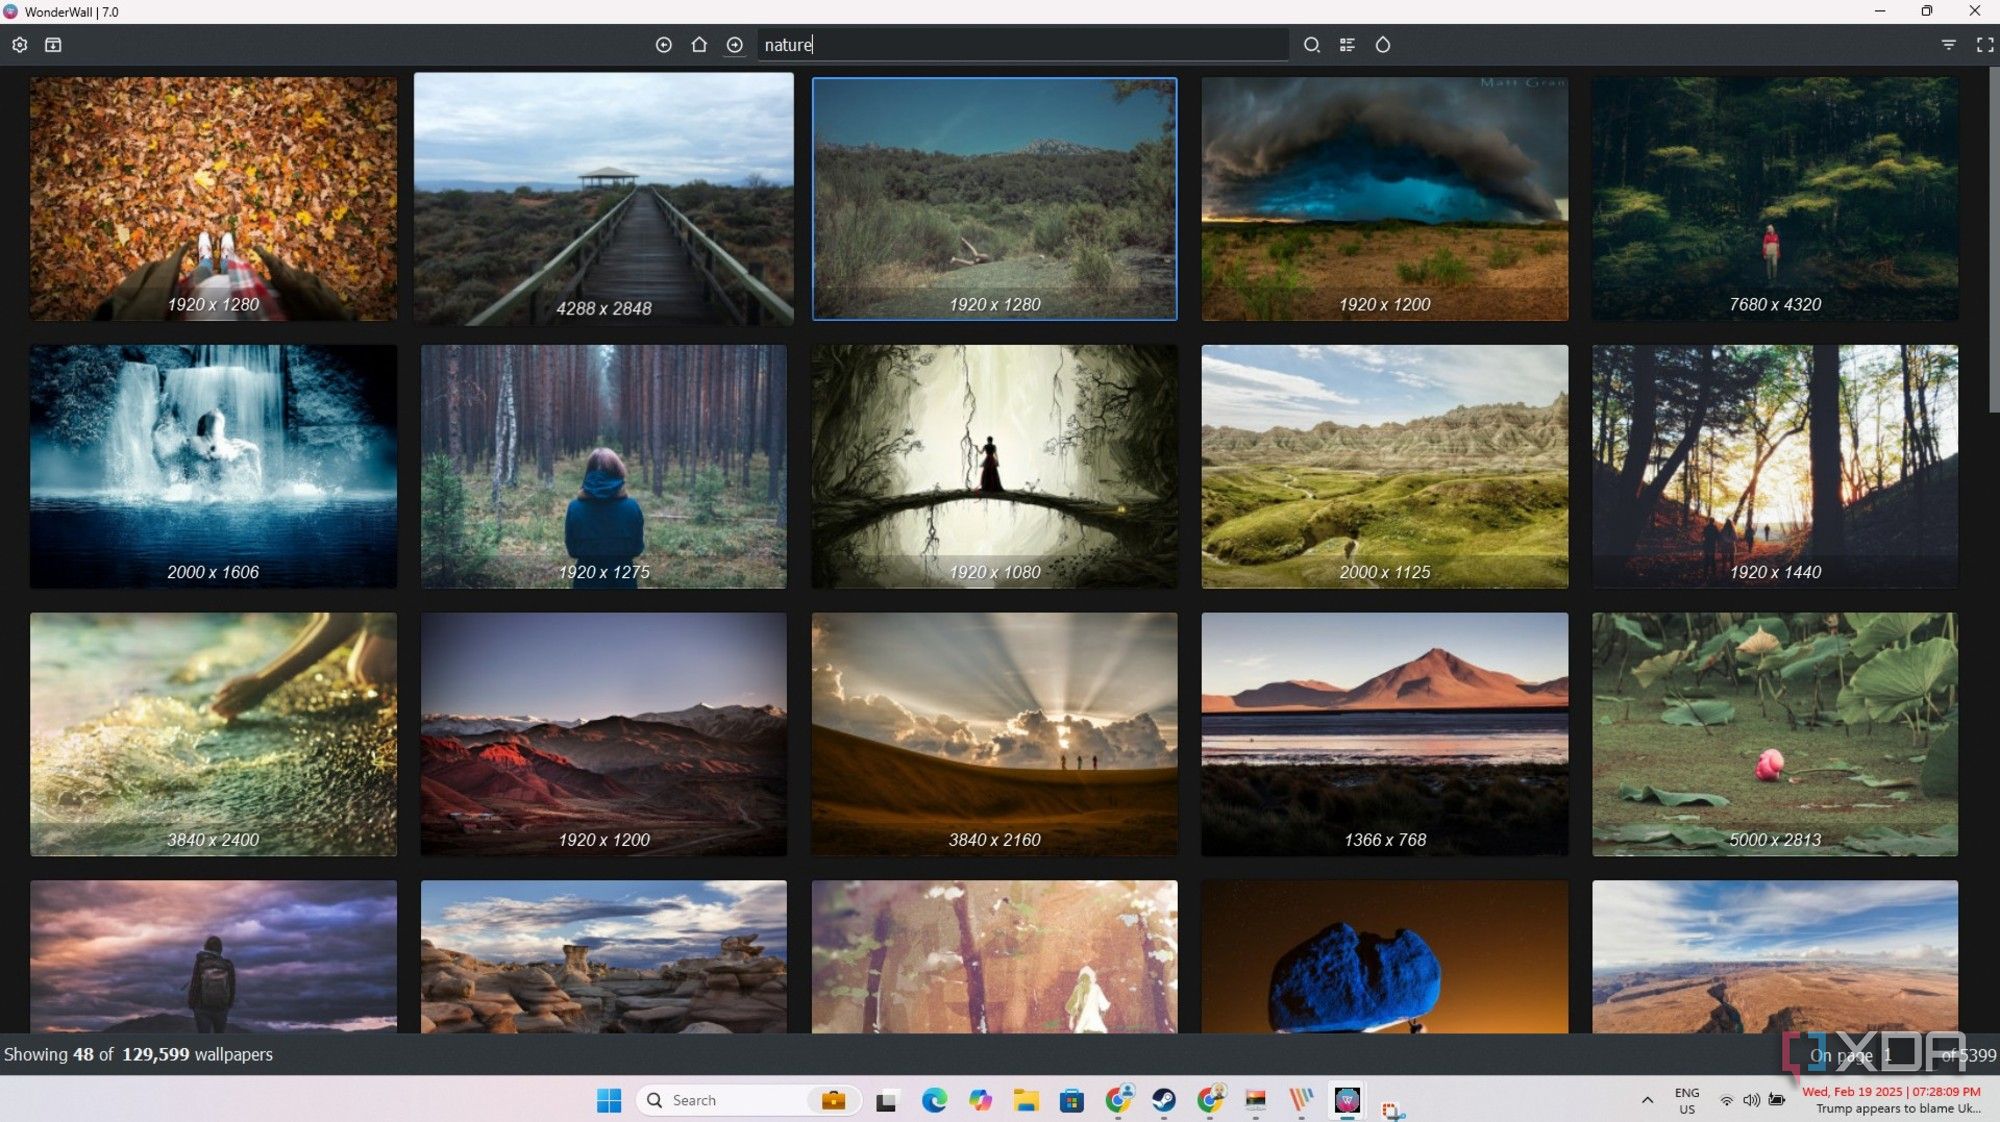Select the highlighted green hillside wallpaper
The height and width of the screenshot is (1122, 2000).
pos(994,199)
